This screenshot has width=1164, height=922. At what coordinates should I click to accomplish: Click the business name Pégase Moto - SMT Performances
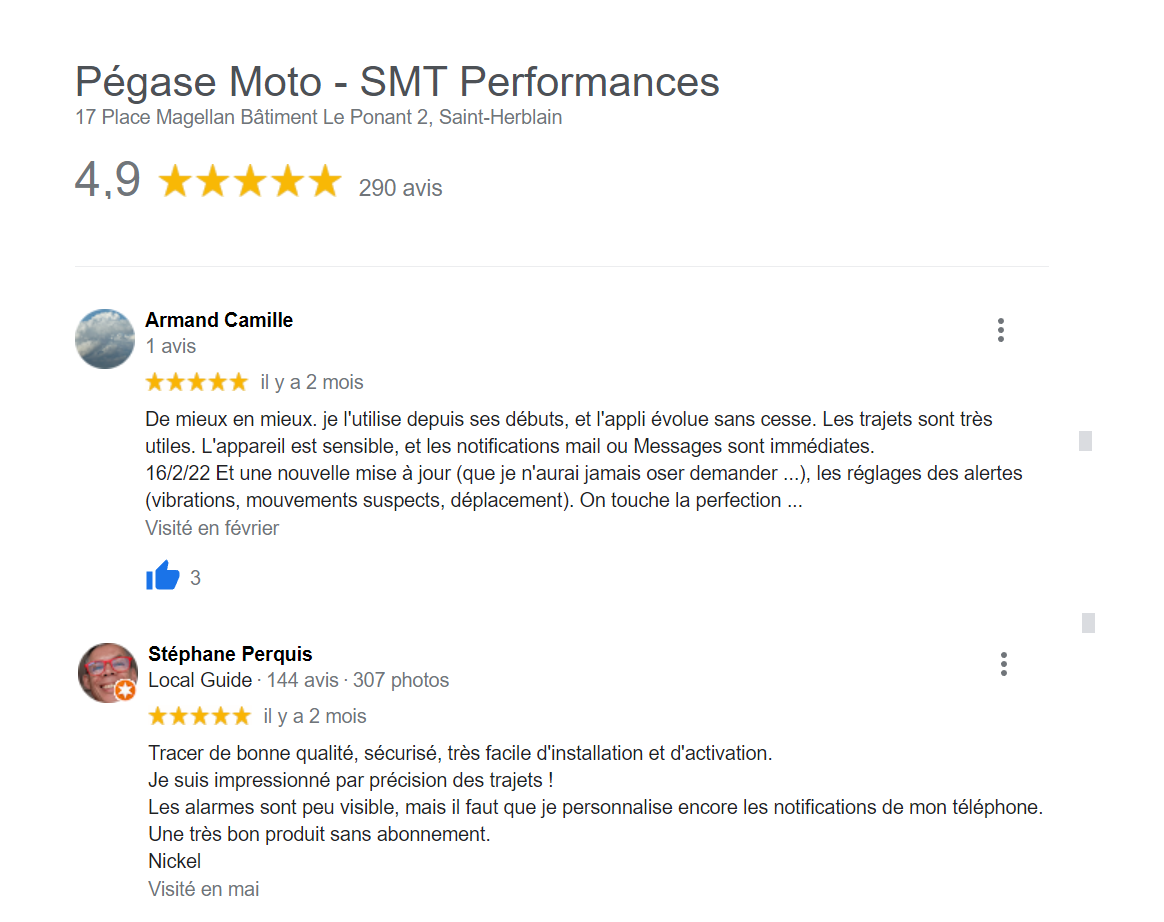tap(396, 82)
